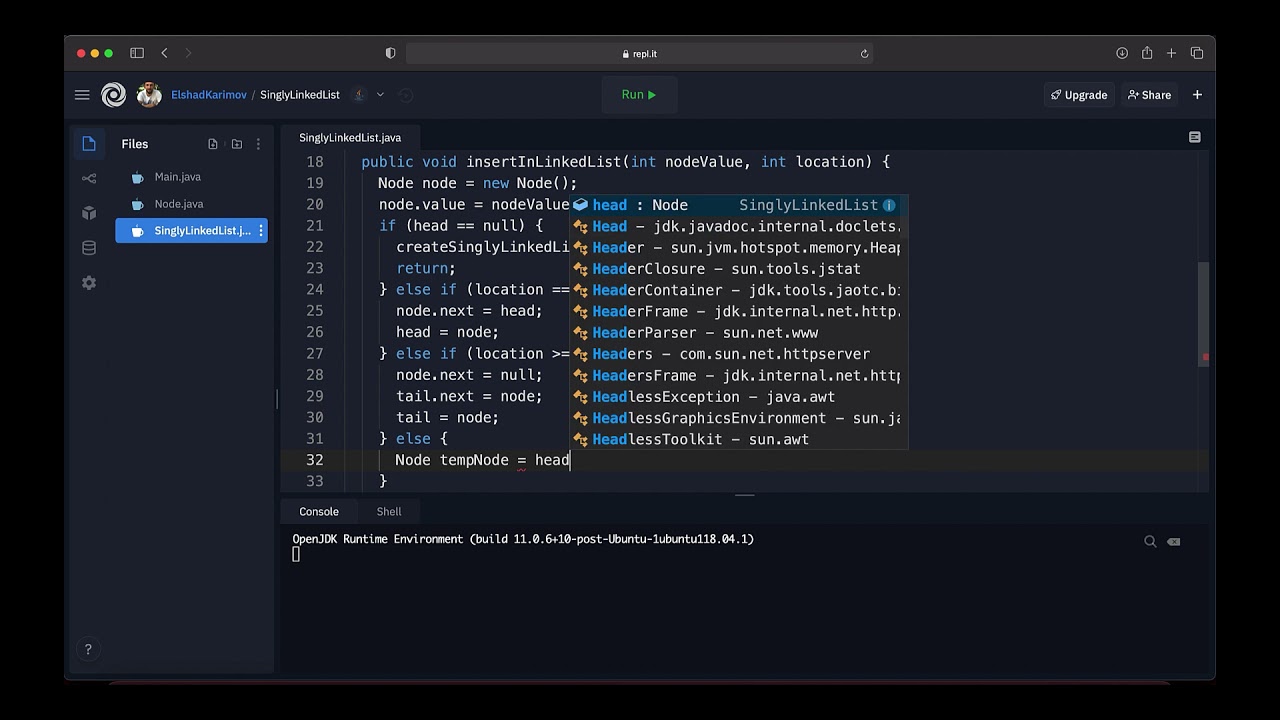Switch to the Shell tab
The height and width of the screenshot is (720, 1280).
(x=389, y=511)
